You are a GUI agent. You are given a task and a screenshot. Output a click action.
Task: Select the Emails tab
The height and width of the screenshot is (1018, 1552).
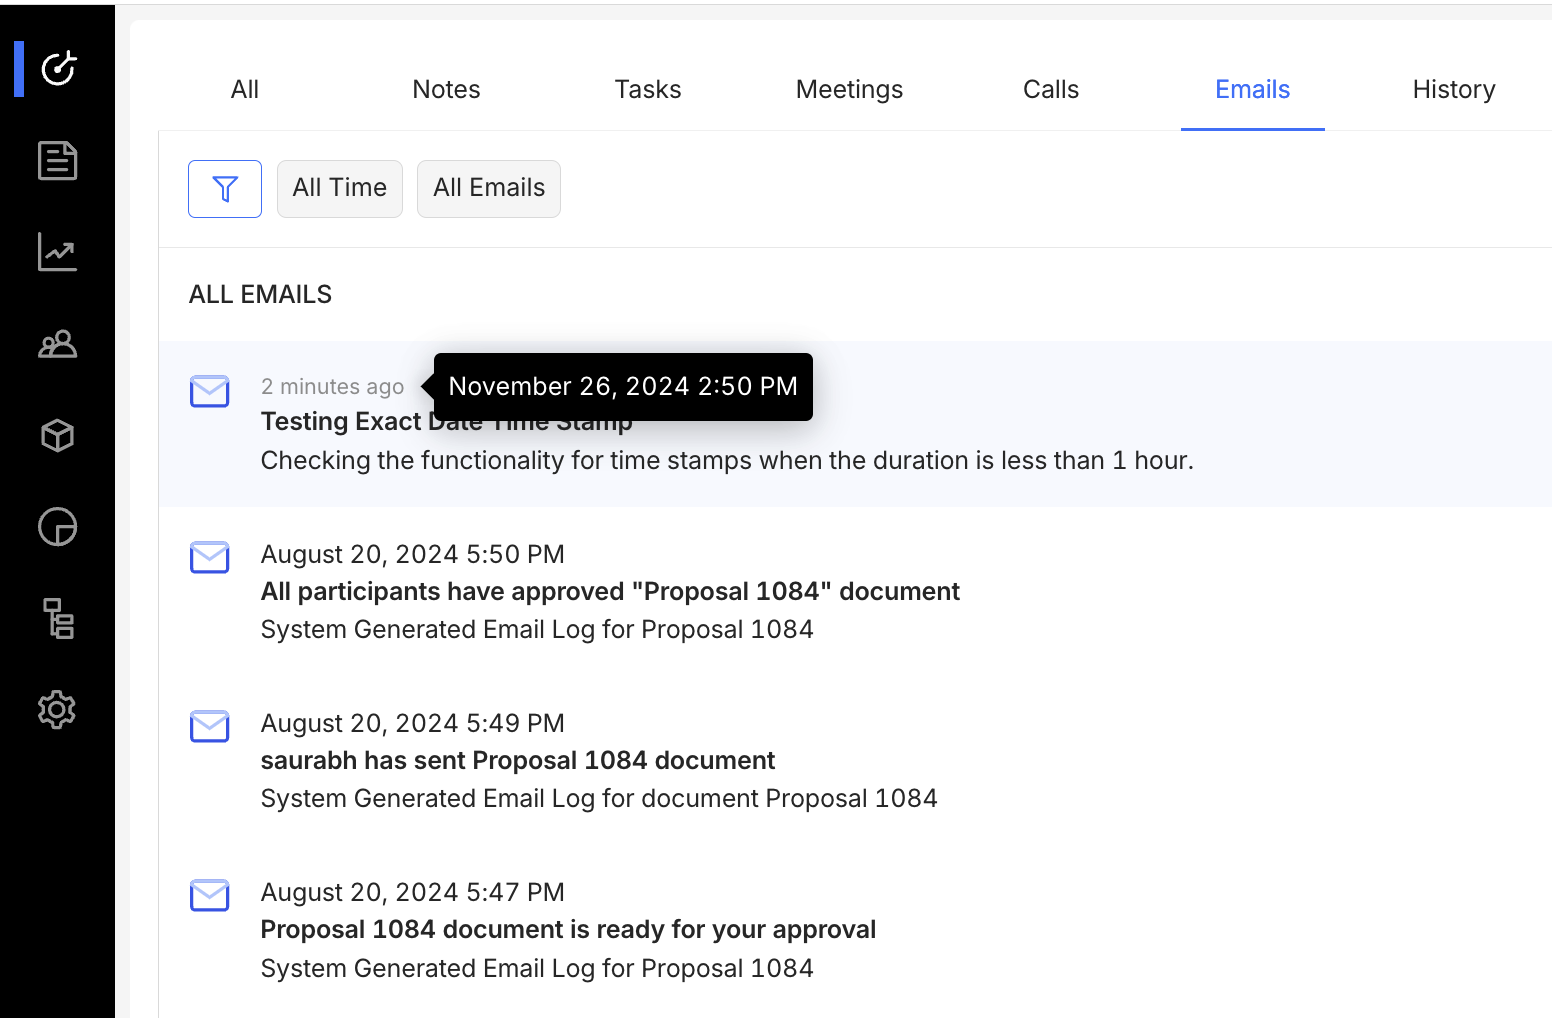pyautogui.click(x=1253, y=90)
